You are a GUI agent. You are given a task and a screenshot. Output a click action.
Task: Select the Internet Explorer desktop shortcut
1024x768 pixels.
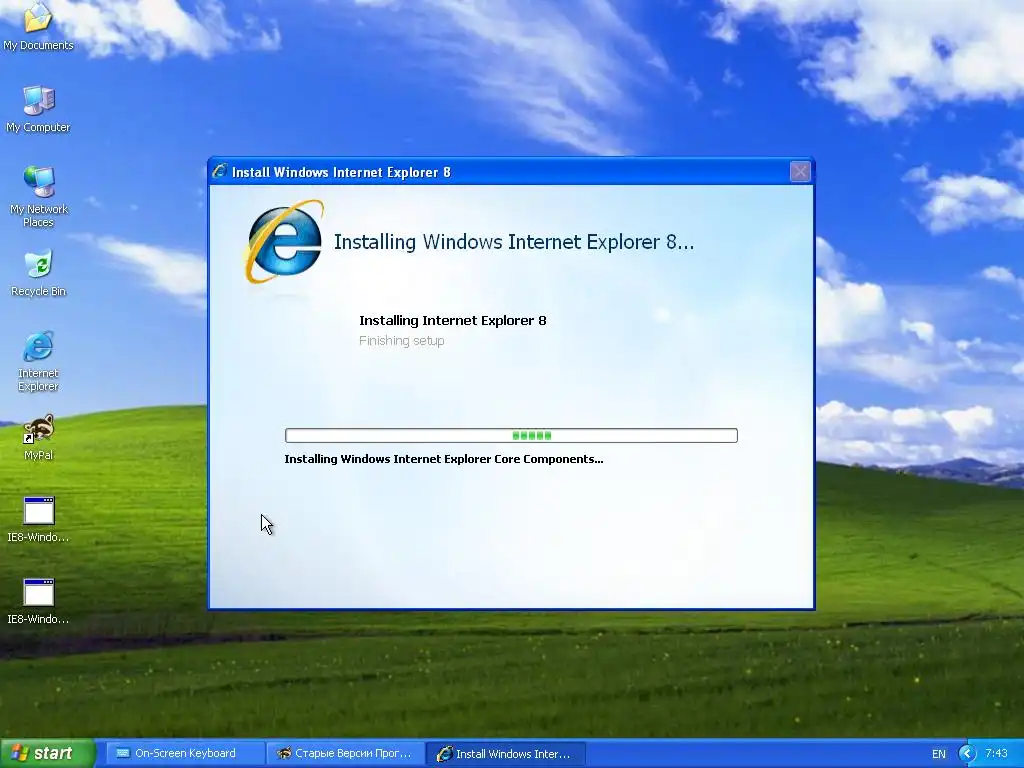pos(38,361)
